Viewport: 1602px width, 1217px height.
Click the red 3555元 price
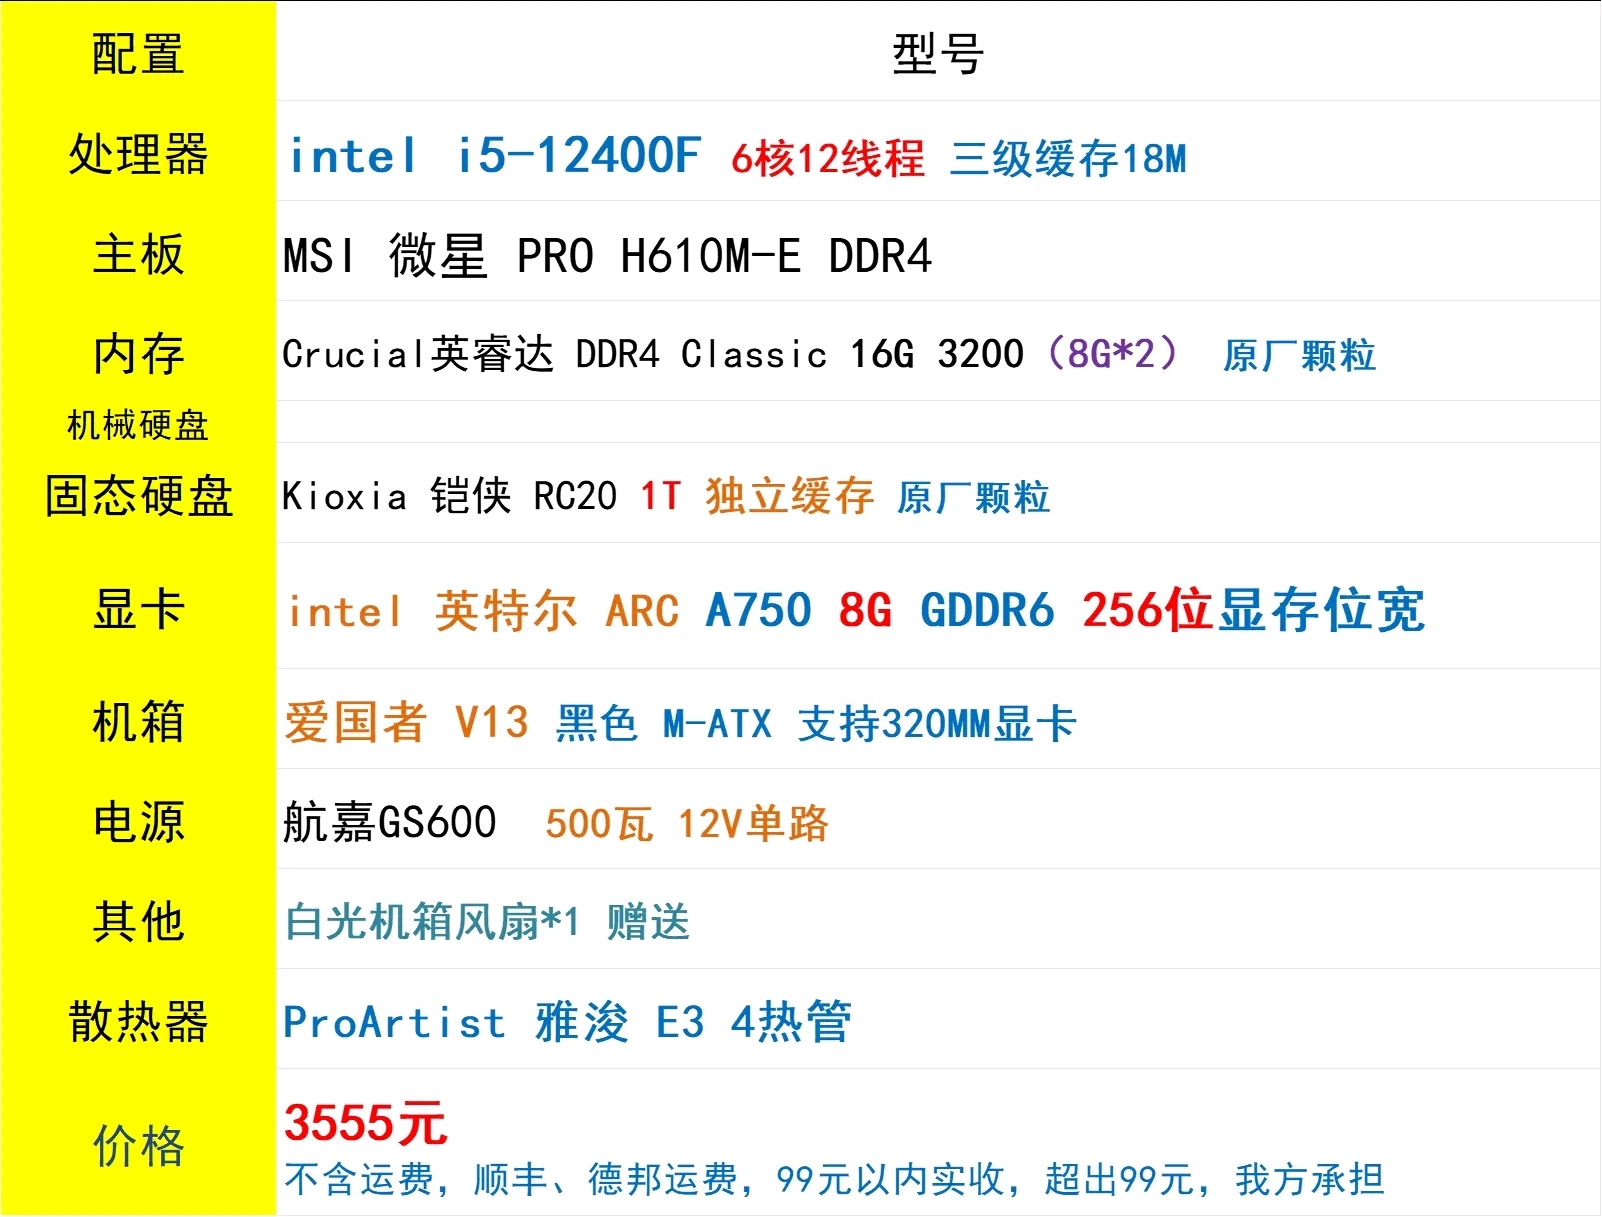tap(365, 1123)
